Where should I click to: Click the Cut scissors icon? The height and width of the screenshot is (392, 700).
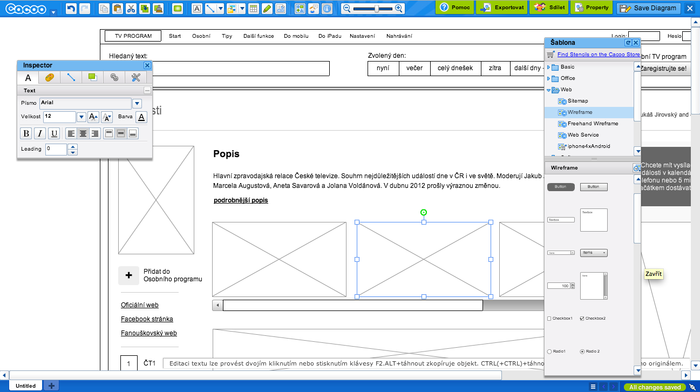[x=131, y=8]
